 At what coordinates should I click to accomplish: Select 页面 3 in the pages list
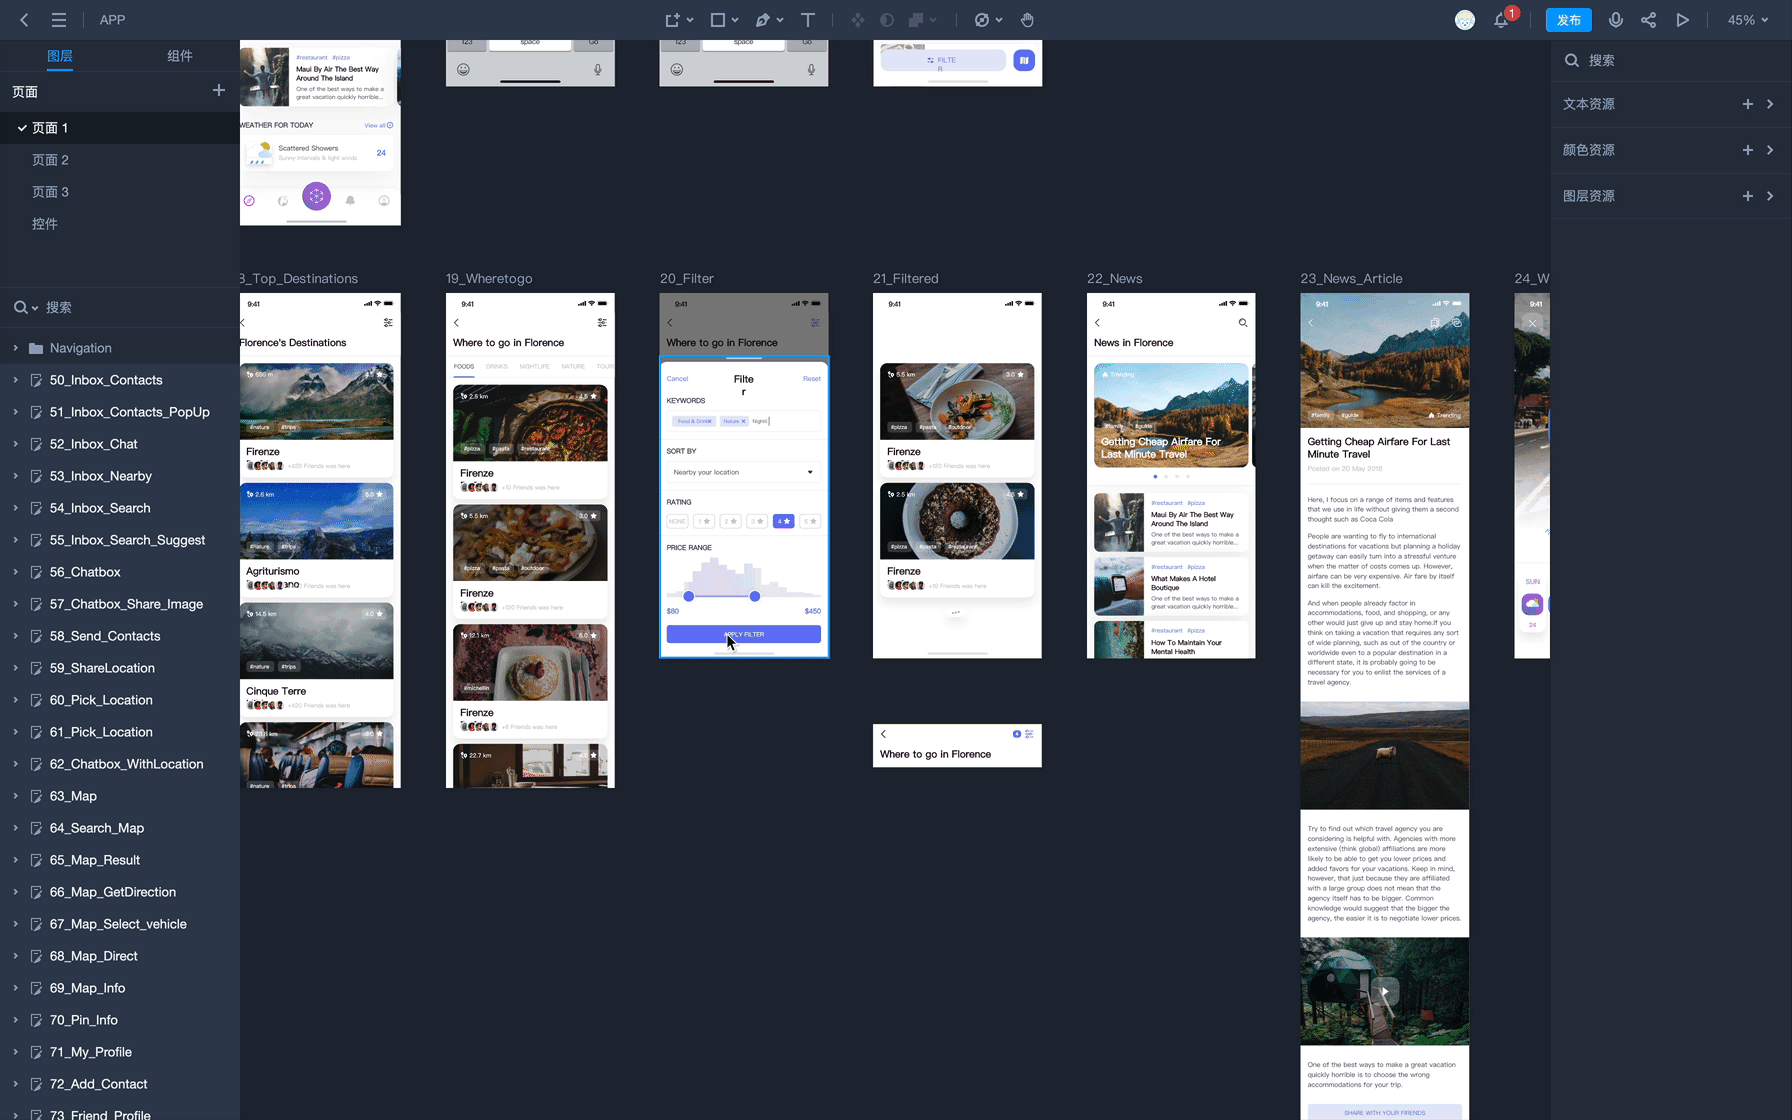[120, 192]
